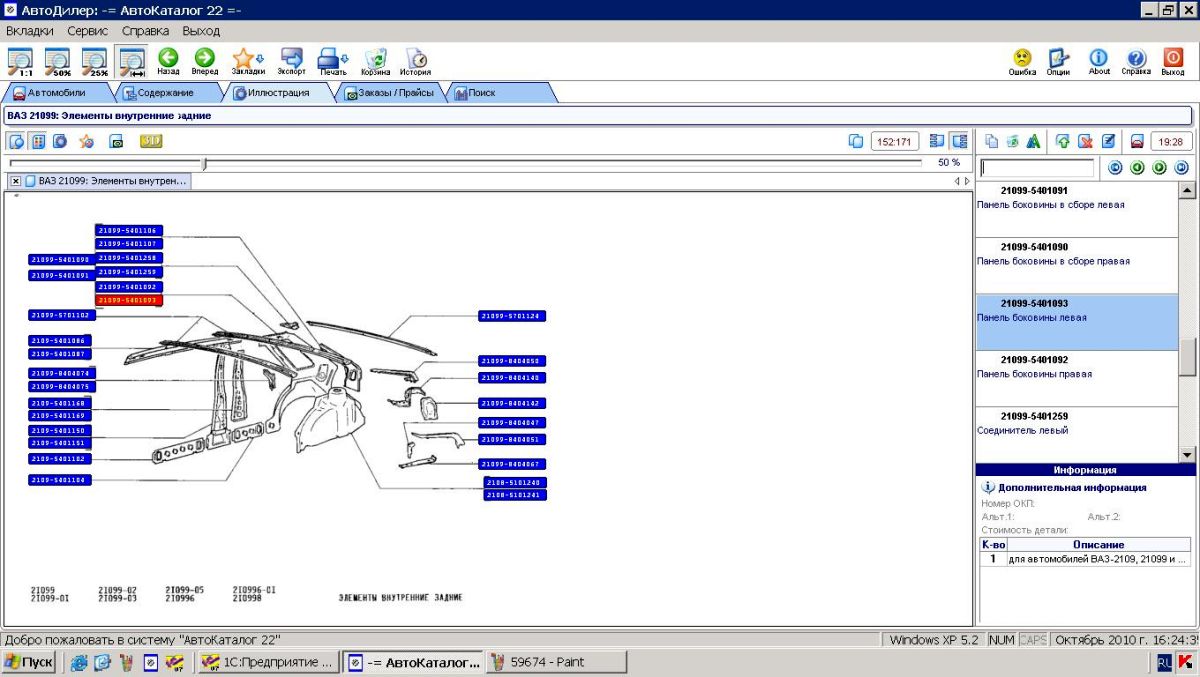Image resolution: width=1200 pixels, height=677 pixels.
Task: Open the Вкладки menu
Action: click(x=30, y=31)
